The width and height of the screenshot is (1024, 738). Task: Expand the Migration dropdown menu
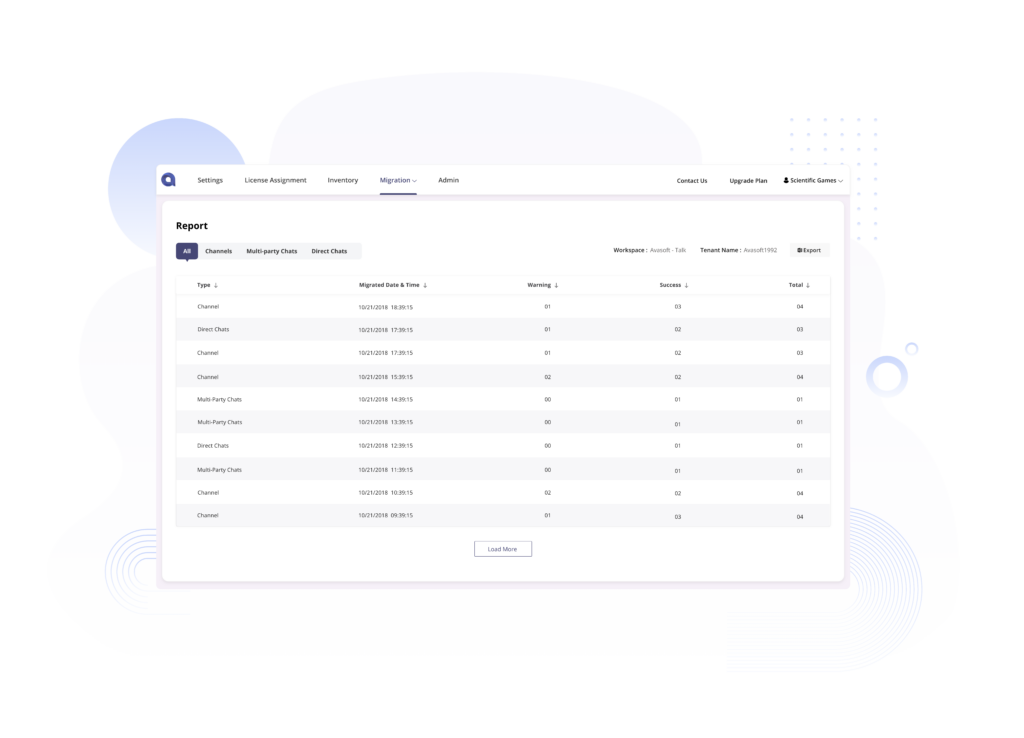(x=397, y=180)
